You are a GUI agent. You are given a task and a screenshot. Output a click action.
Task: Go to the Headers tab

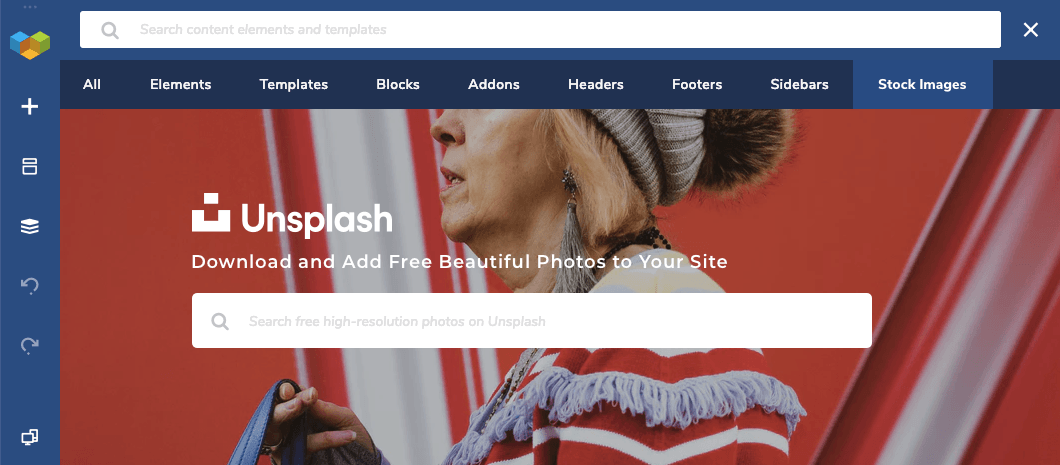click(x=596, y=84)
